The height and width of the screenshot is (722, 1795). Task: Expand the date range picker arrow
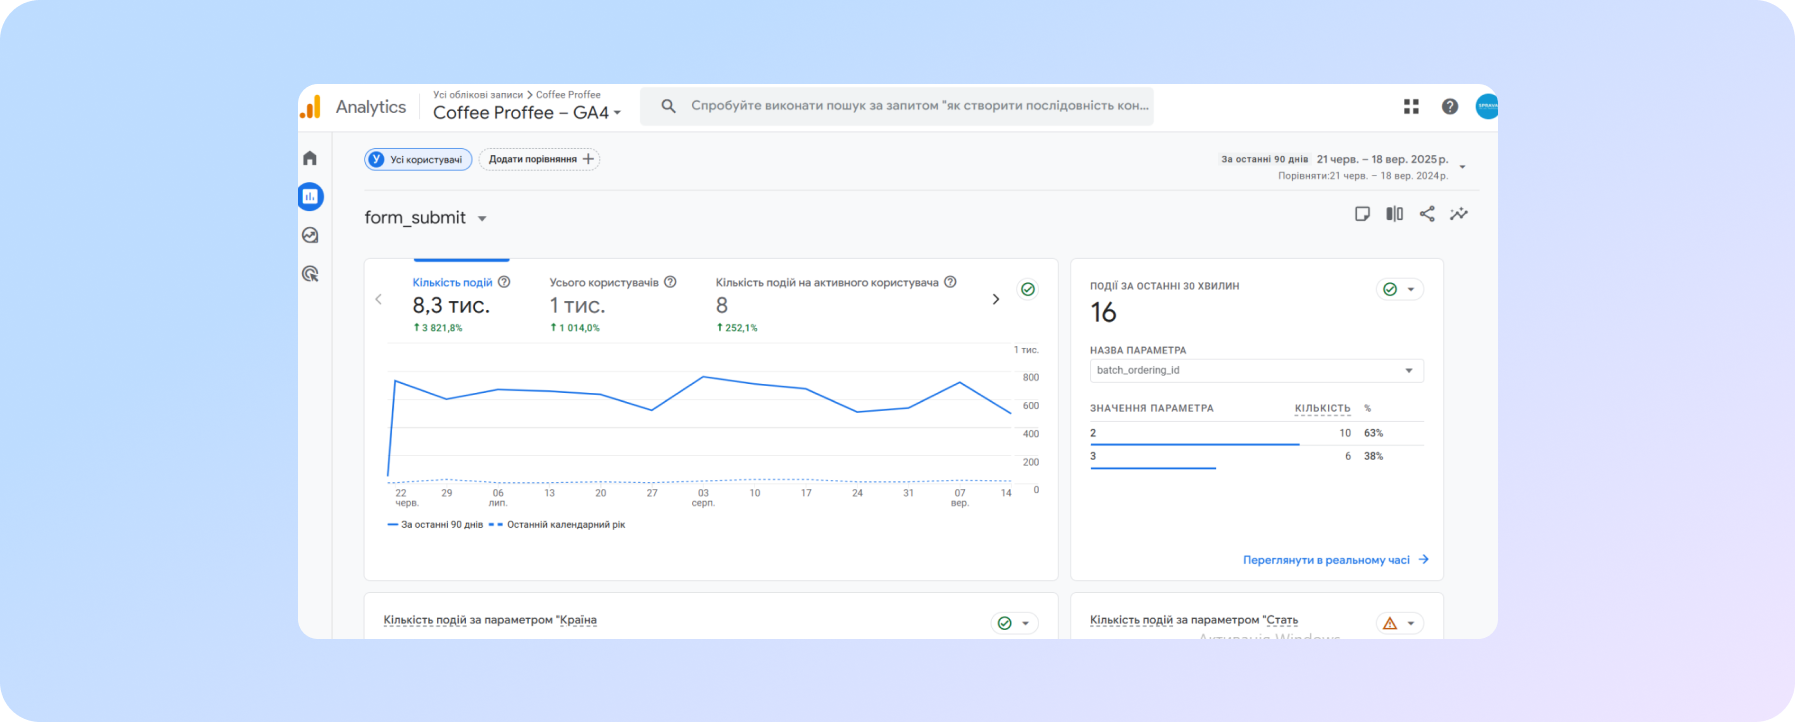pyautogui.click(x=1462, y=167)
